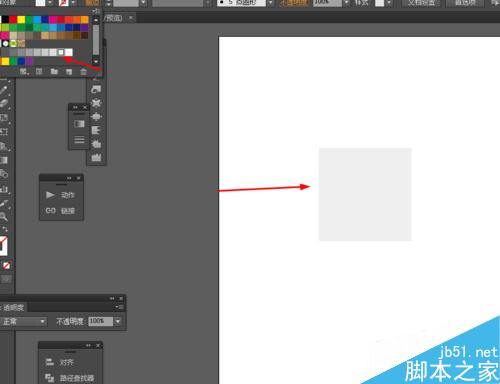The image size is (500, 384).
Task: Click the fourth icon in vertical panel dock
Action: pyautogui.click(x=96, y=130)
